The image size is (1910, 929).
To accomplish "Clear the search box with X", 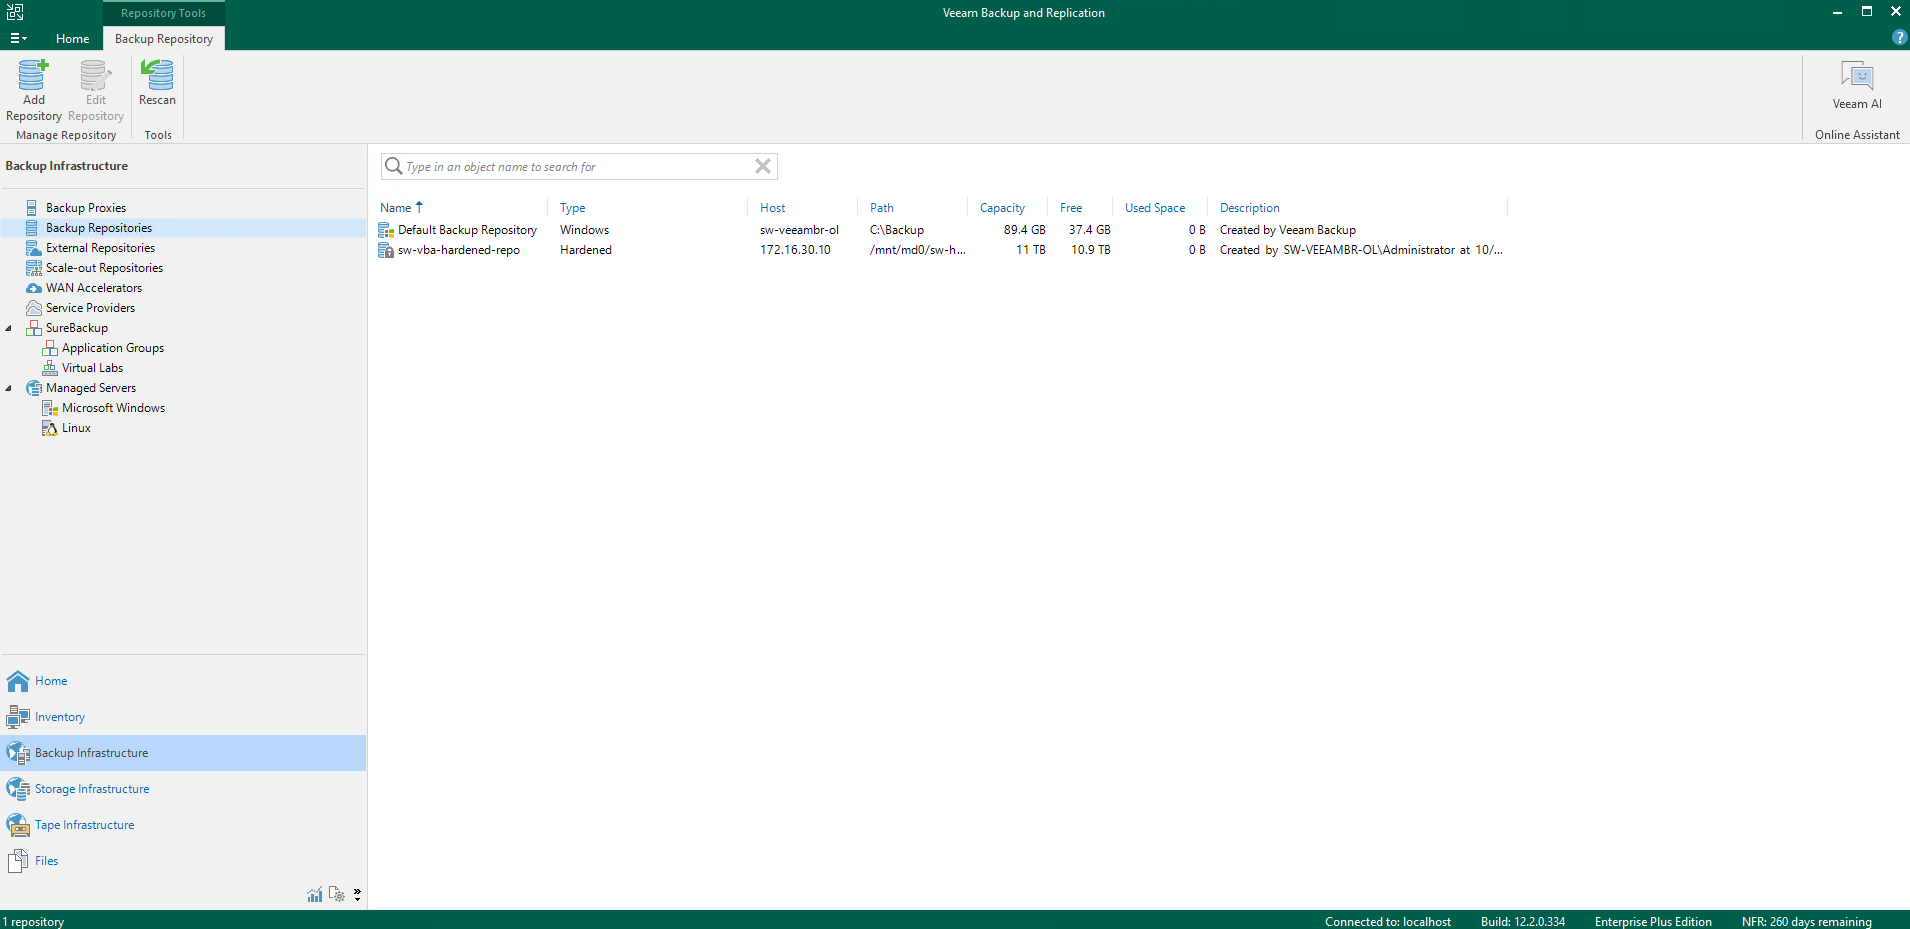I will coord(763,166).
